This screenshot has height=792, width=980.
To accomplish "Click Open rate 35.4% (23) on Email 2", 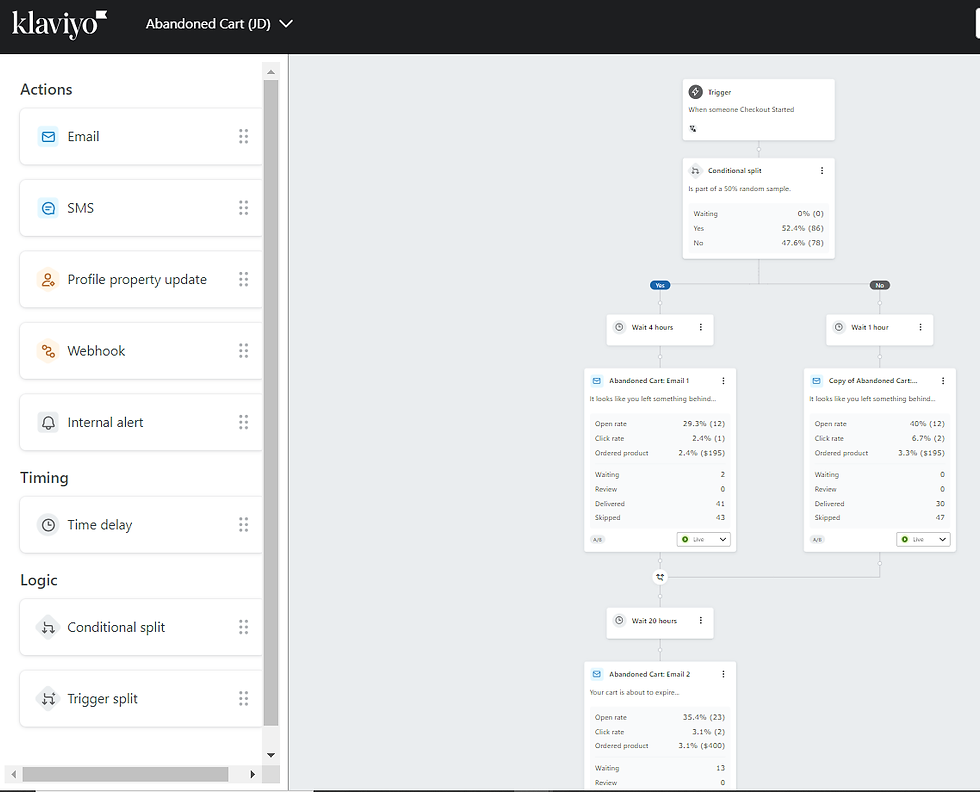I will (660, 718).
